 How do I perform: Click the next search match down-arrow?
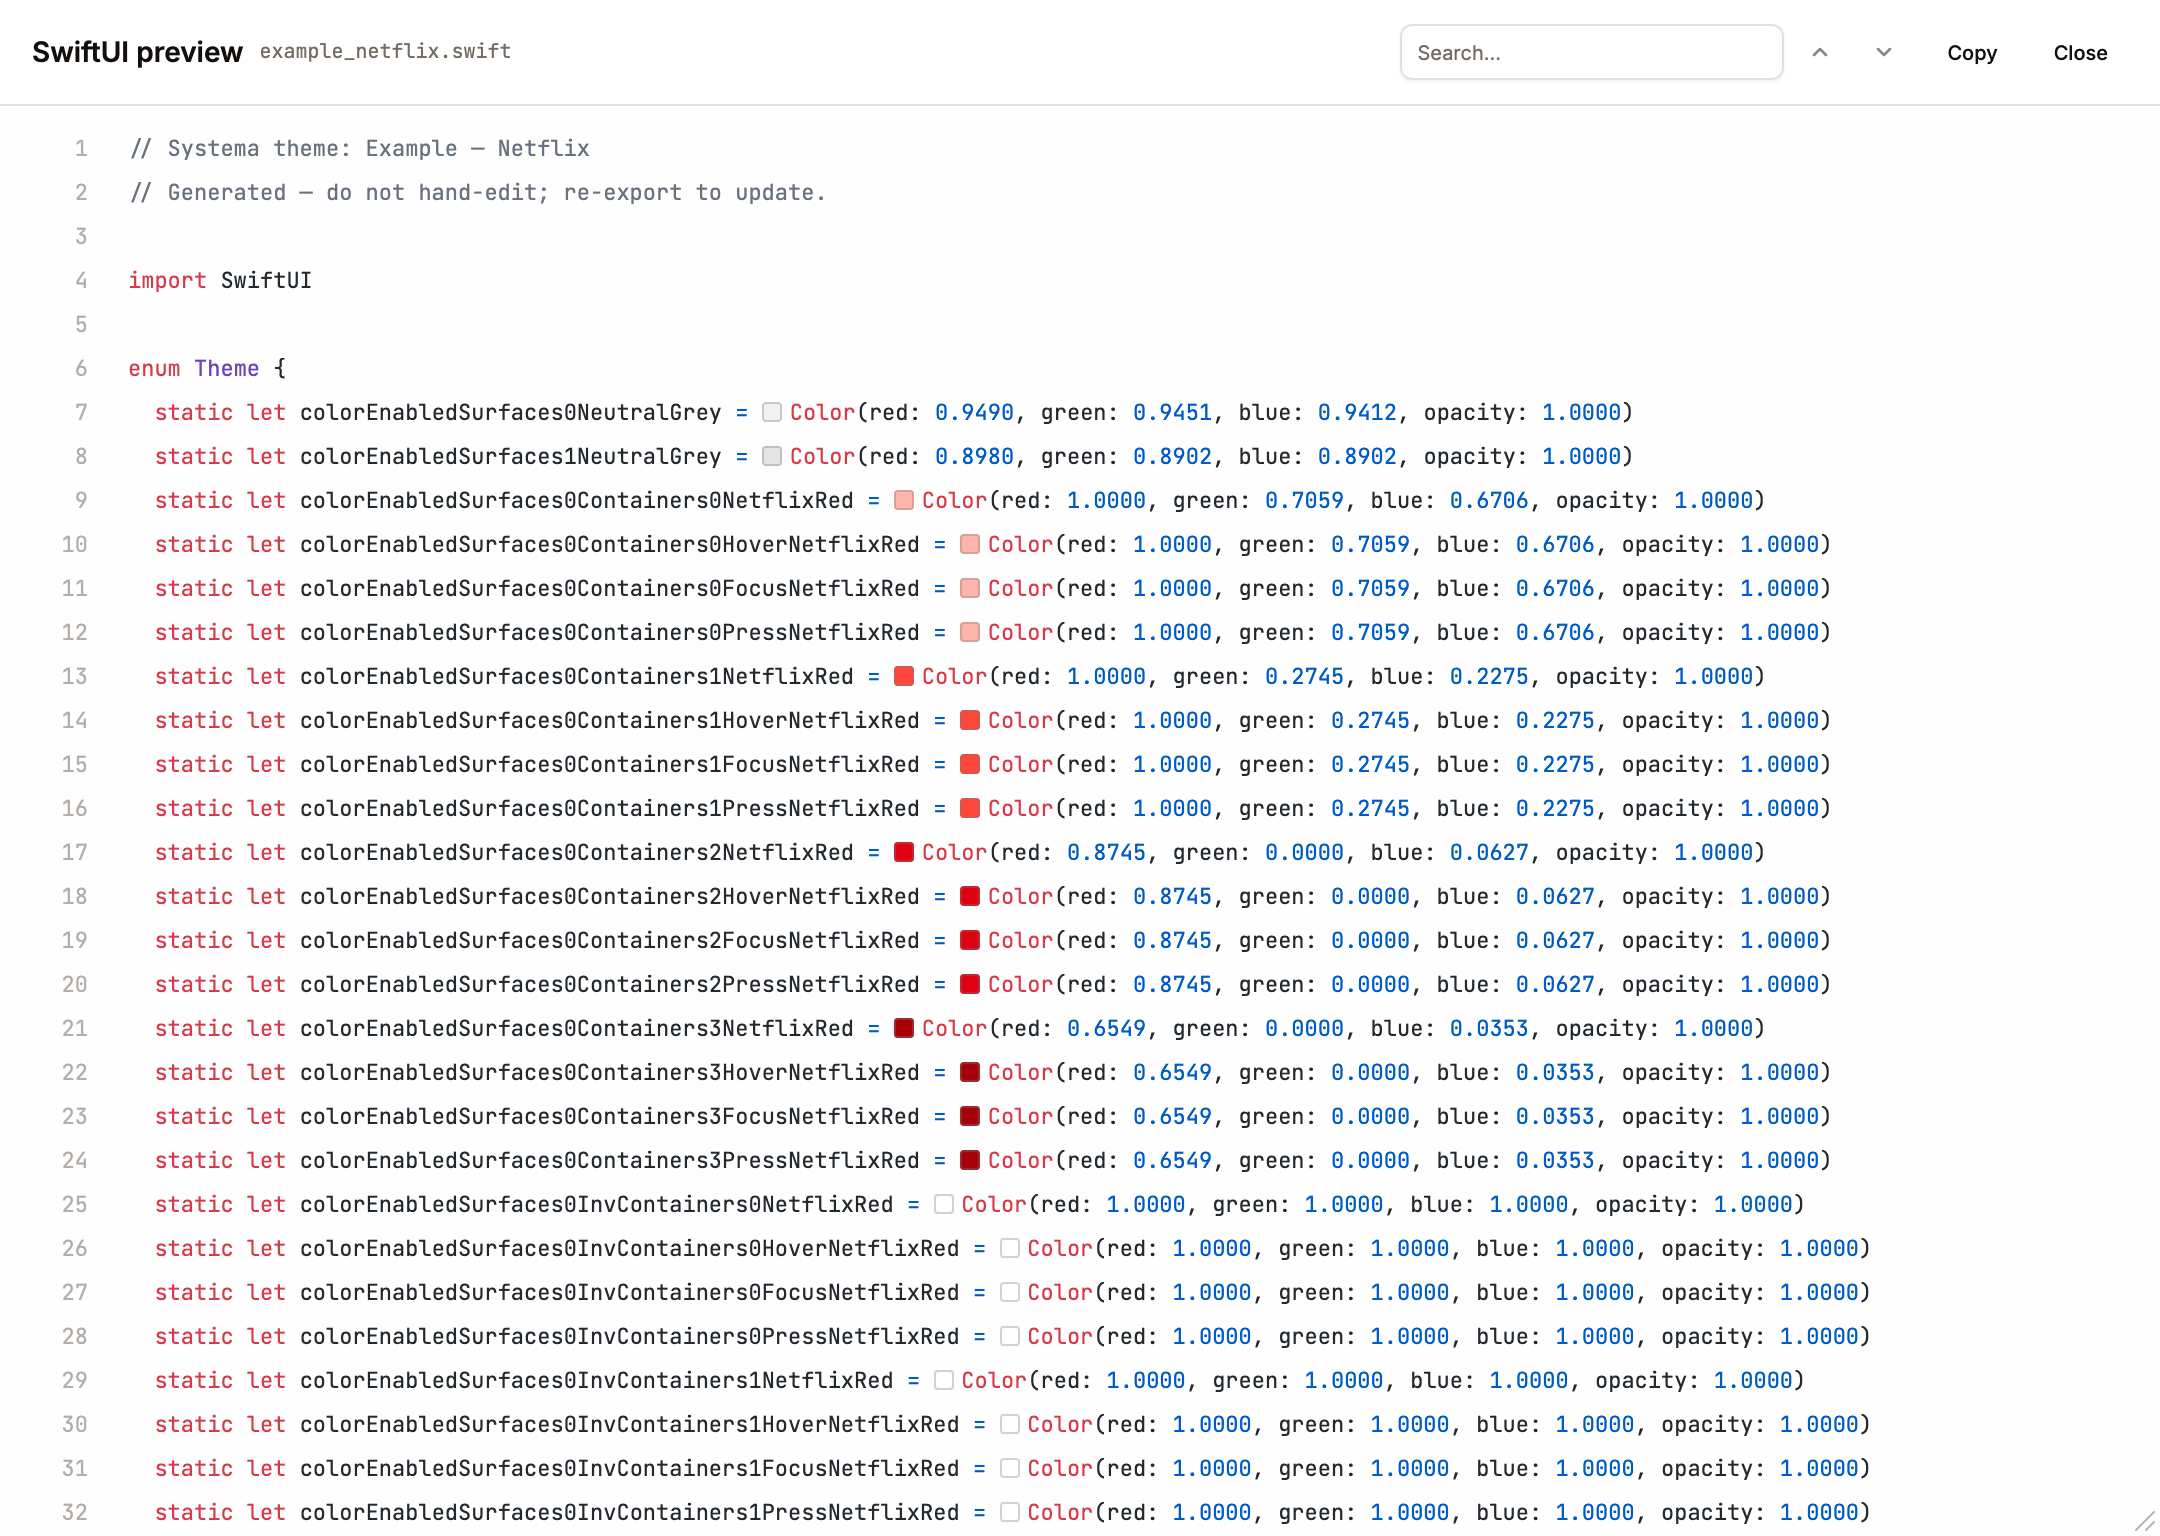(1884, 52)
